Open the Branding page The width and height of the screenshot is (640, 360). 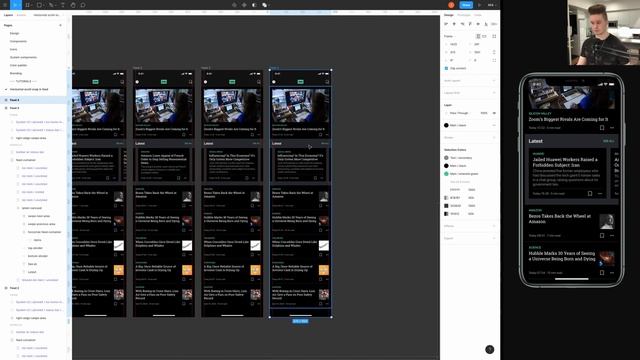coord(16,73)
